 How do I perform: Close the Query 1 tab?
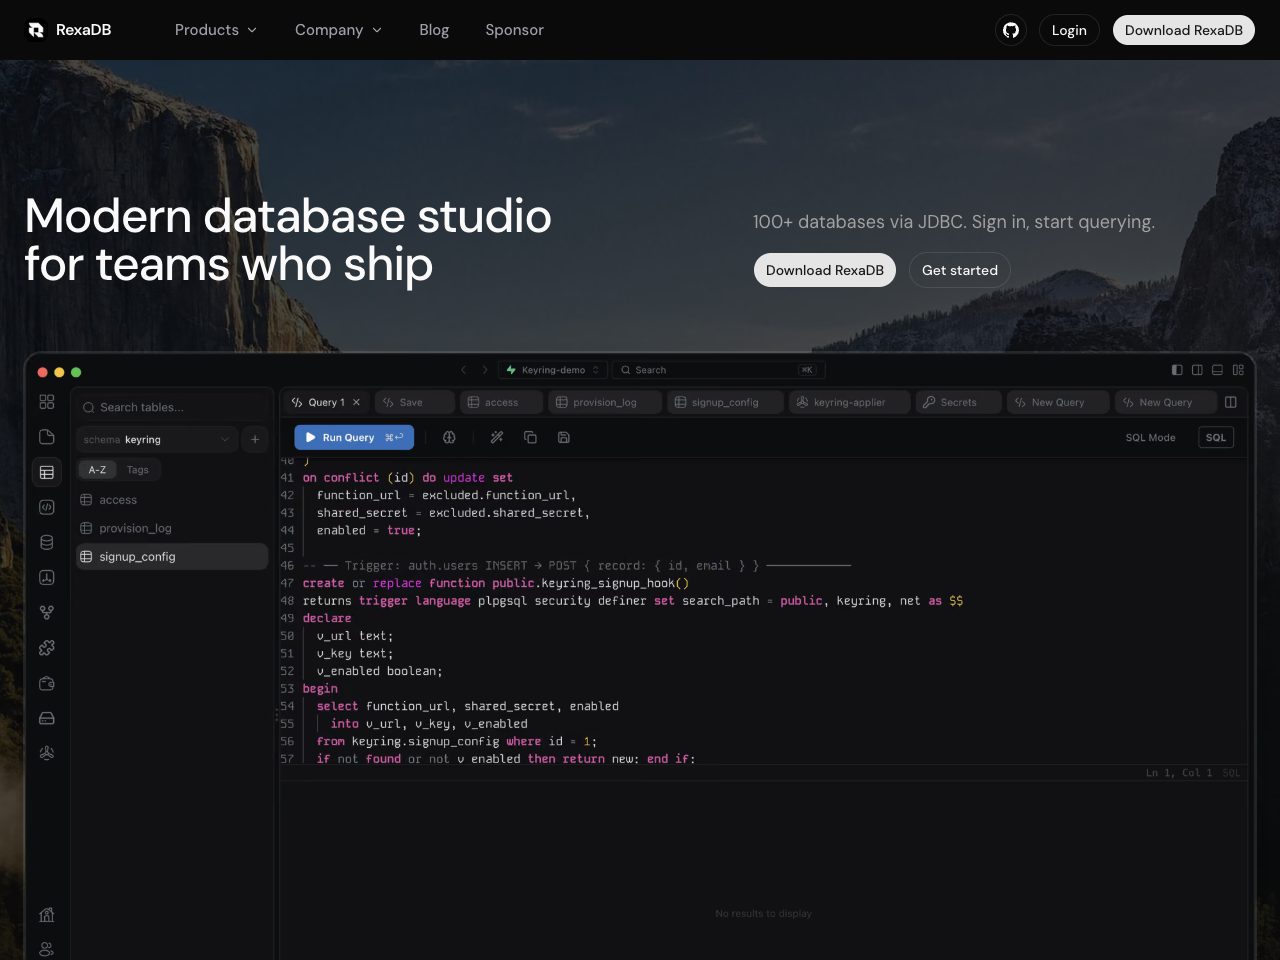point(356,402)
